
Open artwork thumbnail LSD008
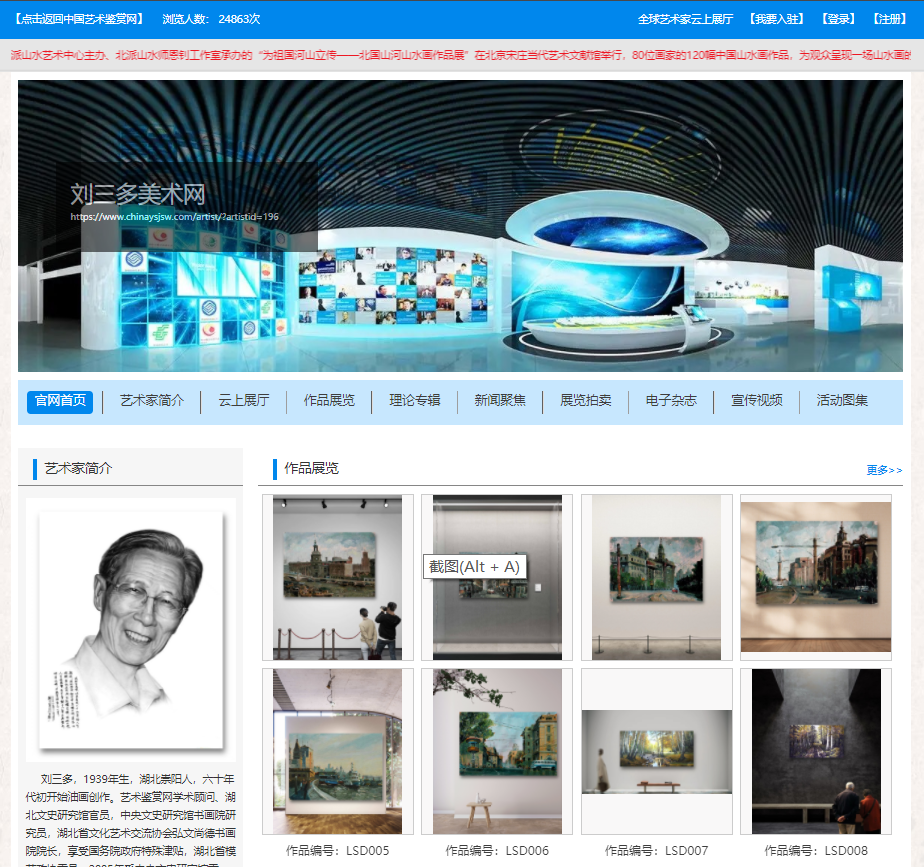[x=816, y=751]
